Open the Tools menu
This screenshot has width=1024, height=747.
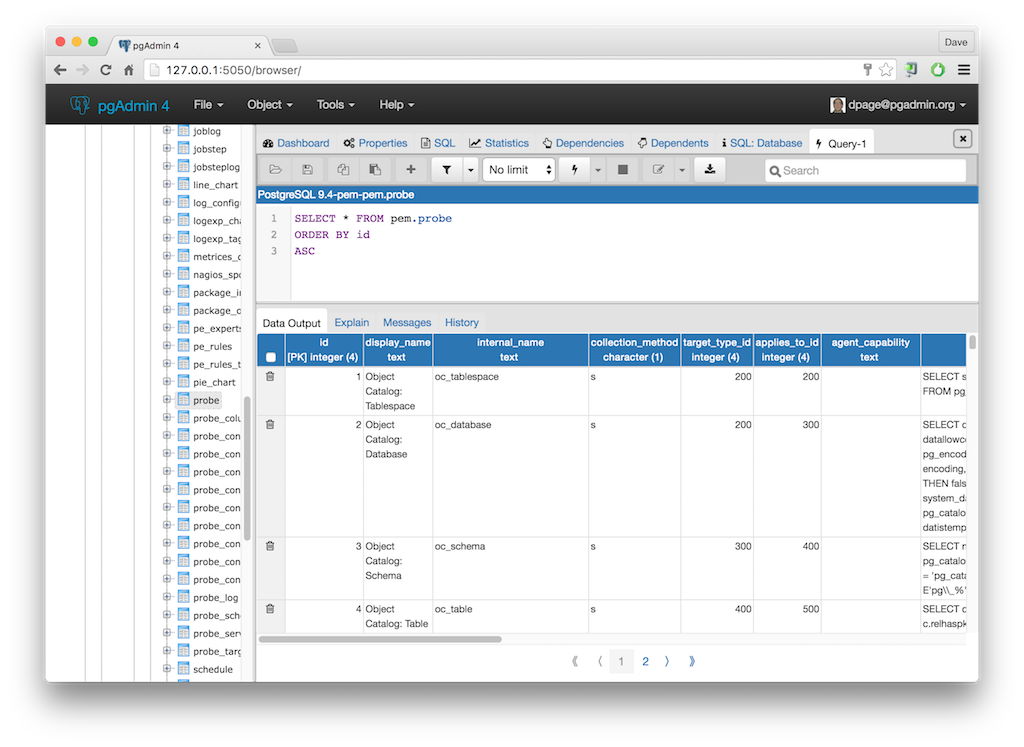coord(336,104)
